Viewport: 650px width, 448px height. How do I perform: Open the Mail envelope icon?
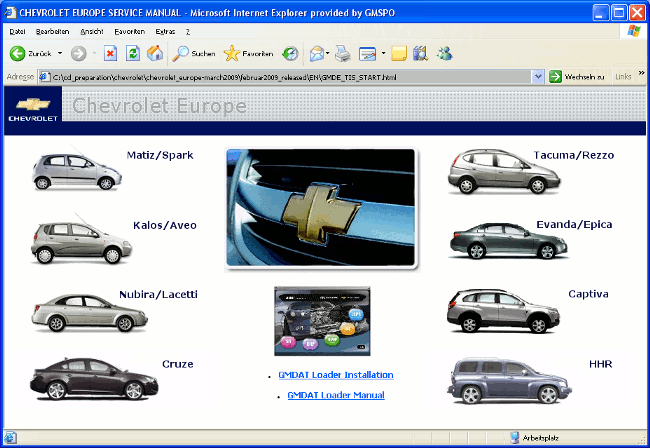[x=316, y=53]
